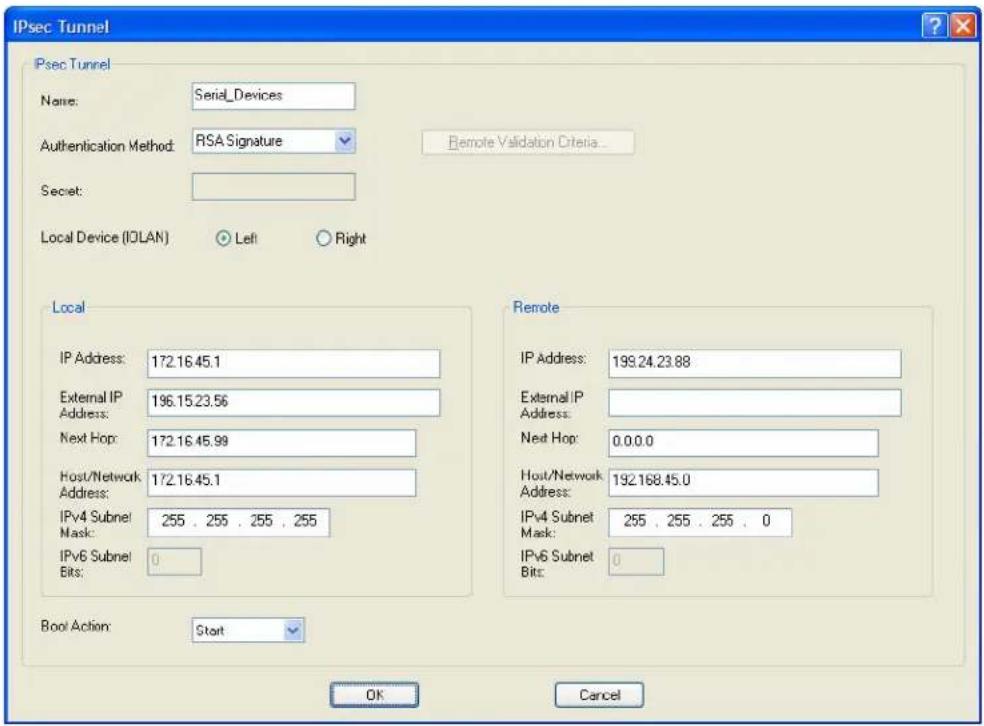Click the empty Remote External IP Address field
Screen dimensions: 984x726
coord(754,403)
